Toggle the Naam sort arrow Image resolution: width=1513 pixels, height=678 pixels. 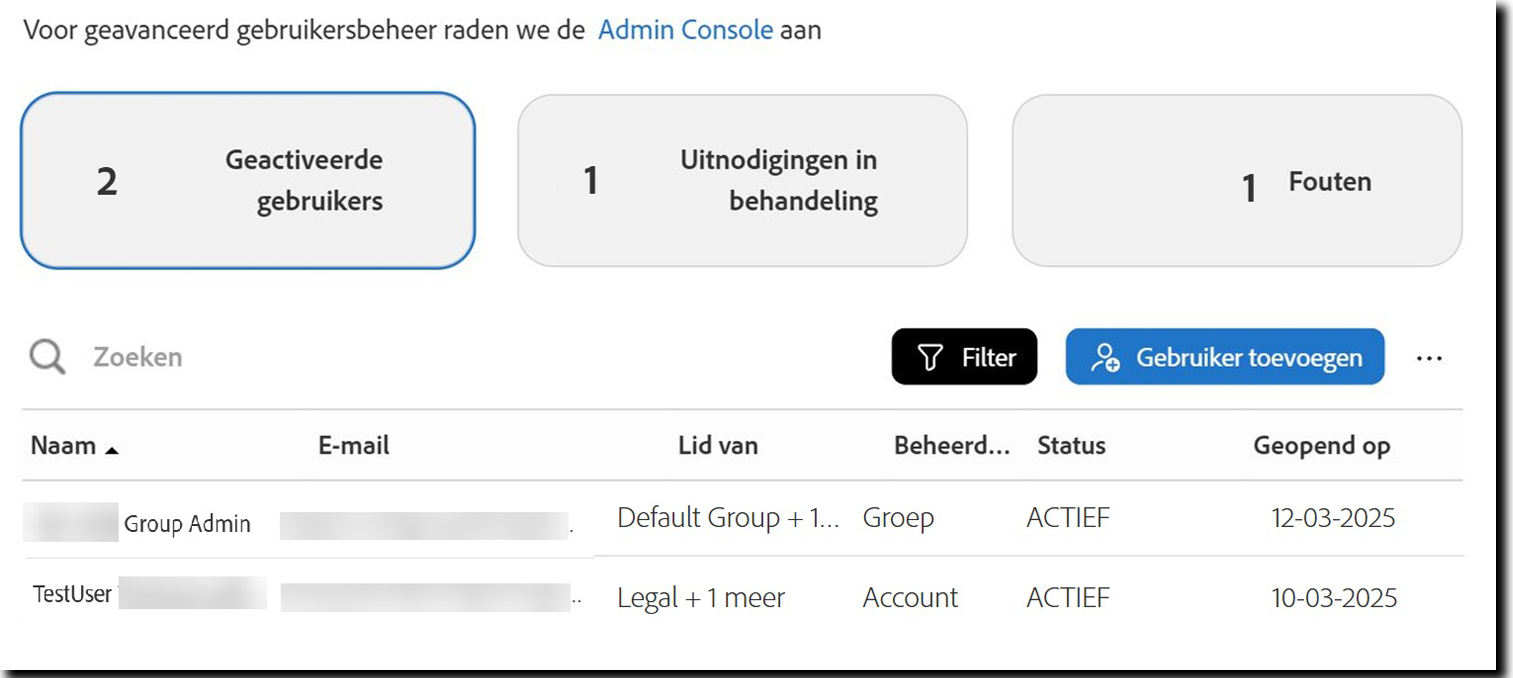[x=111, y=449]
